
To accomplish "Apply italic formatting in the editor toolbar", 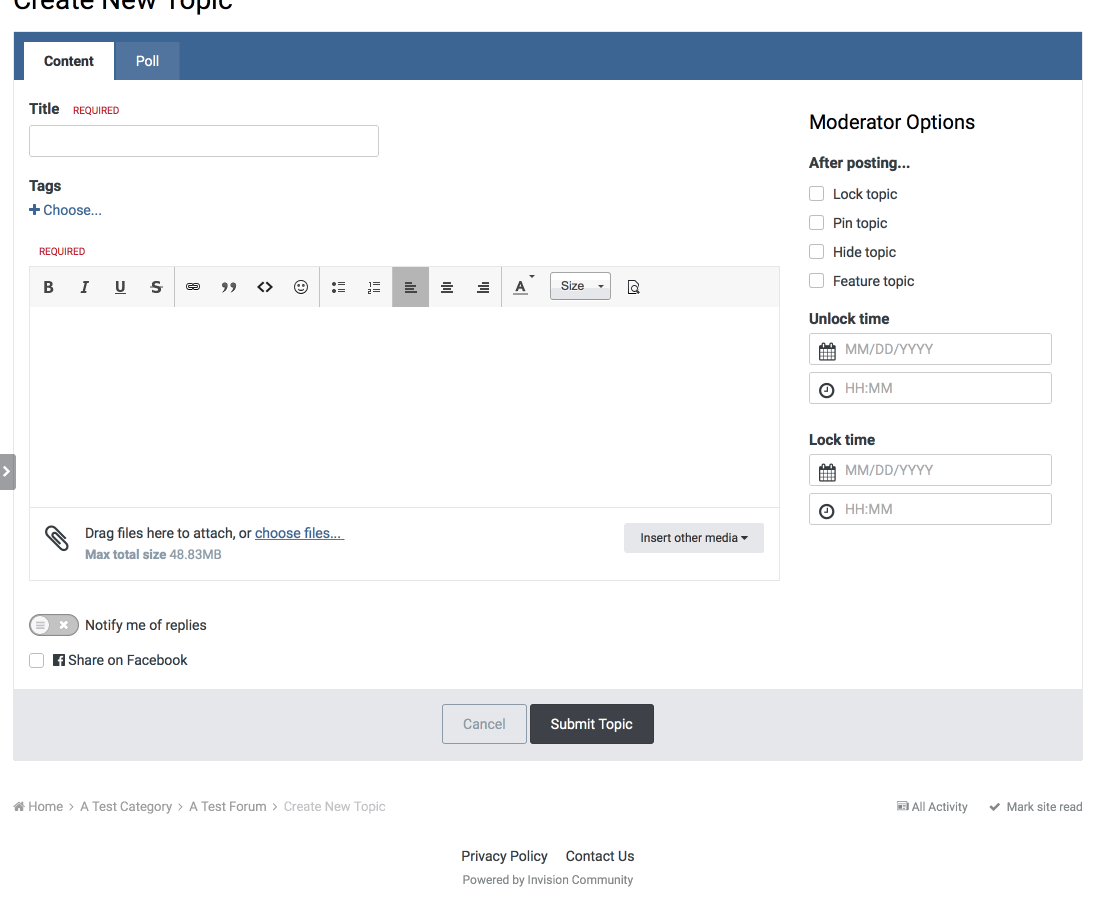I will coord(84,287).
